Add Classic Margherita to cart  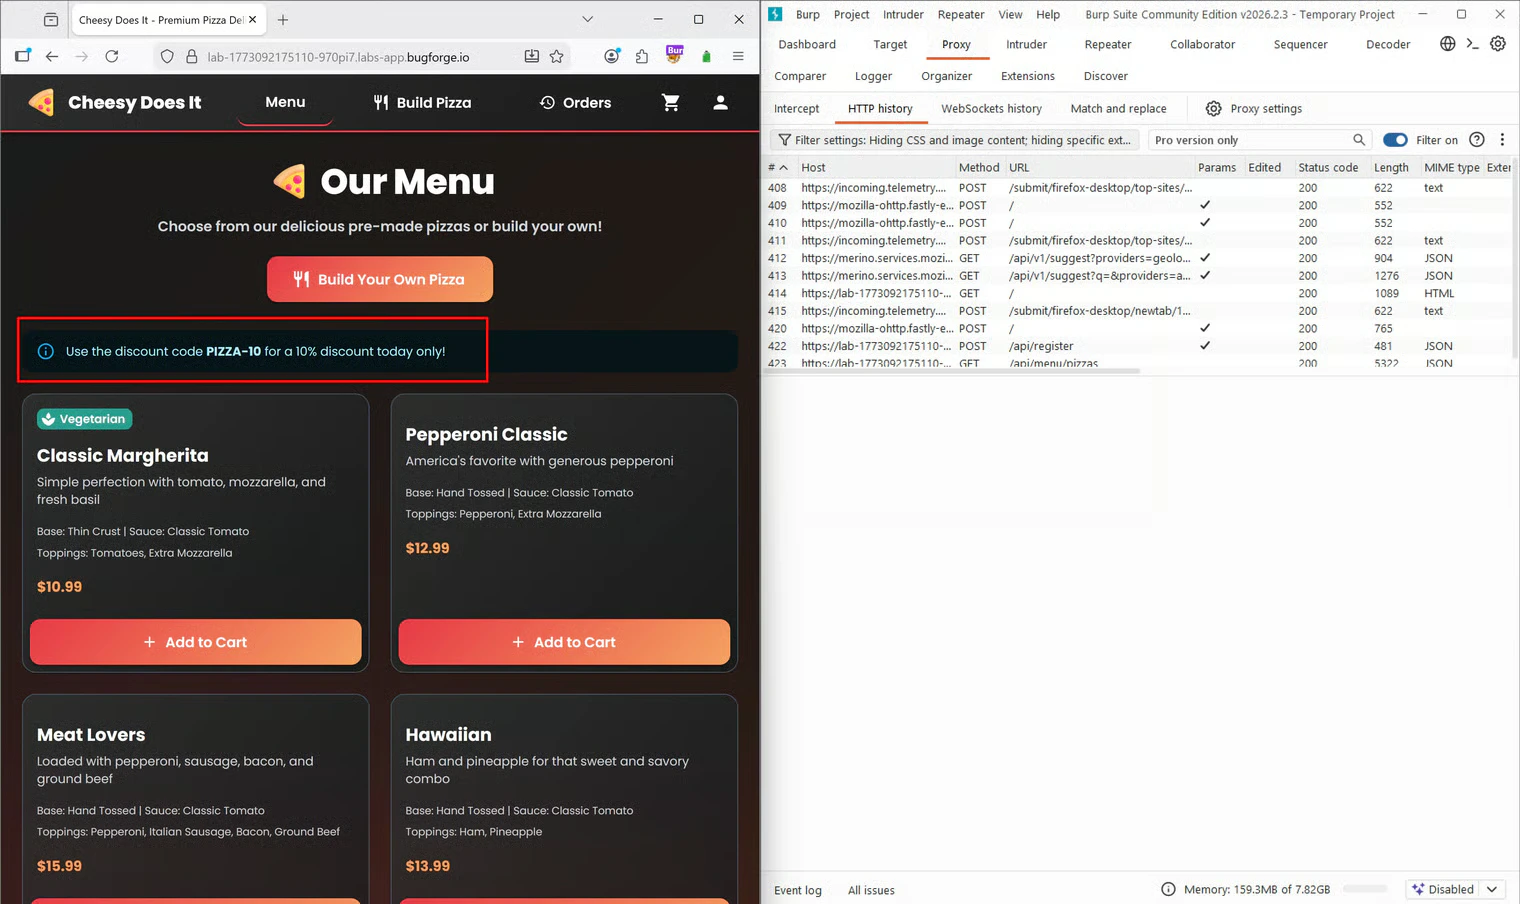coord(196,642)
